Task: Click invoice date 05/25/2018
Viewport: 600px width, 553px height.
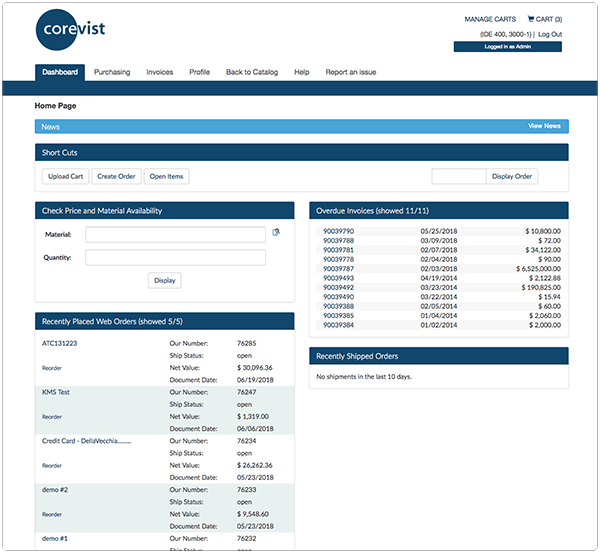Action: click(439, 231)
